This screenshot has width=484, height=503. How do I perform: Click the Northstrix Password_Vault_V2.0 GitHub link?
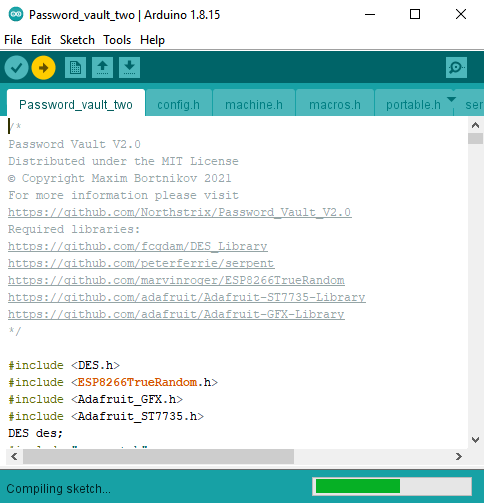tap(179, 212)
